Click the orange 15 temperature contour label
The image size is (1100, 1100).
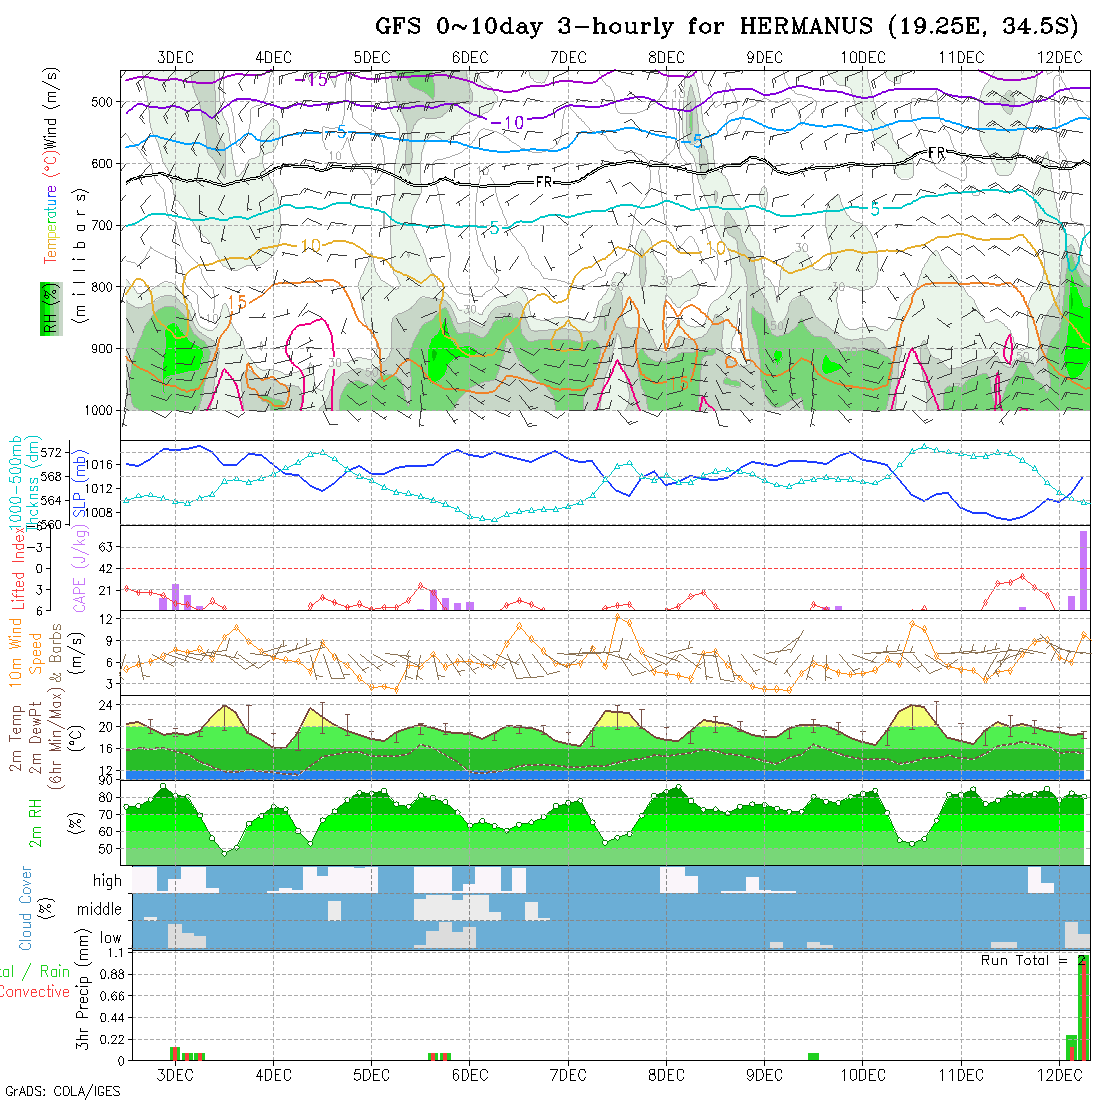[236, 301]
